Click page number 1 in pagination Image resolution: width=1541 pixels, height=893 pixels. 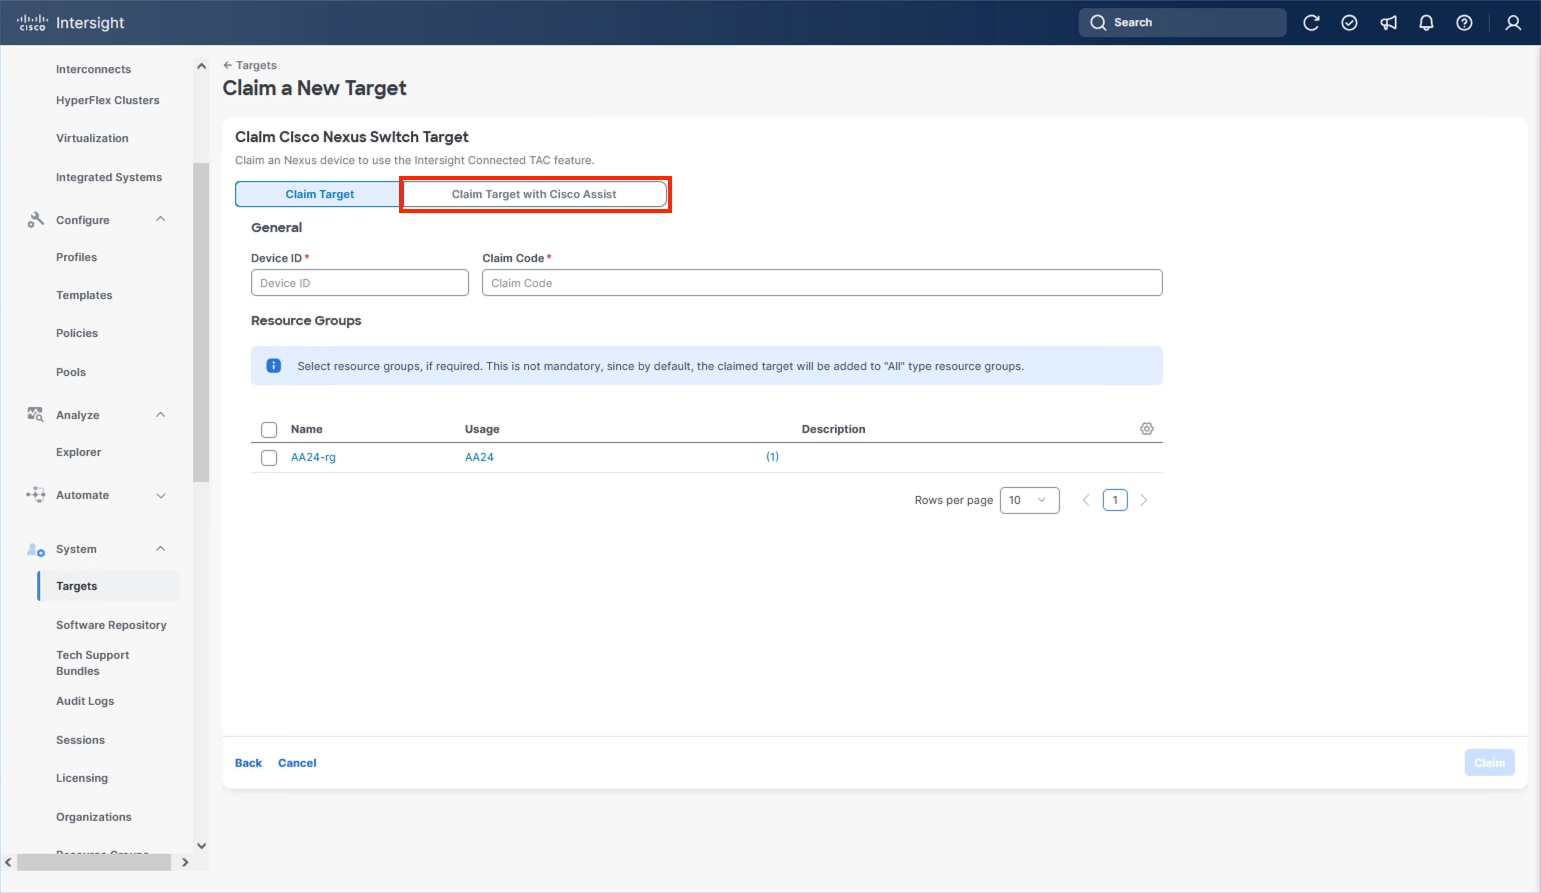point(1115,500)
